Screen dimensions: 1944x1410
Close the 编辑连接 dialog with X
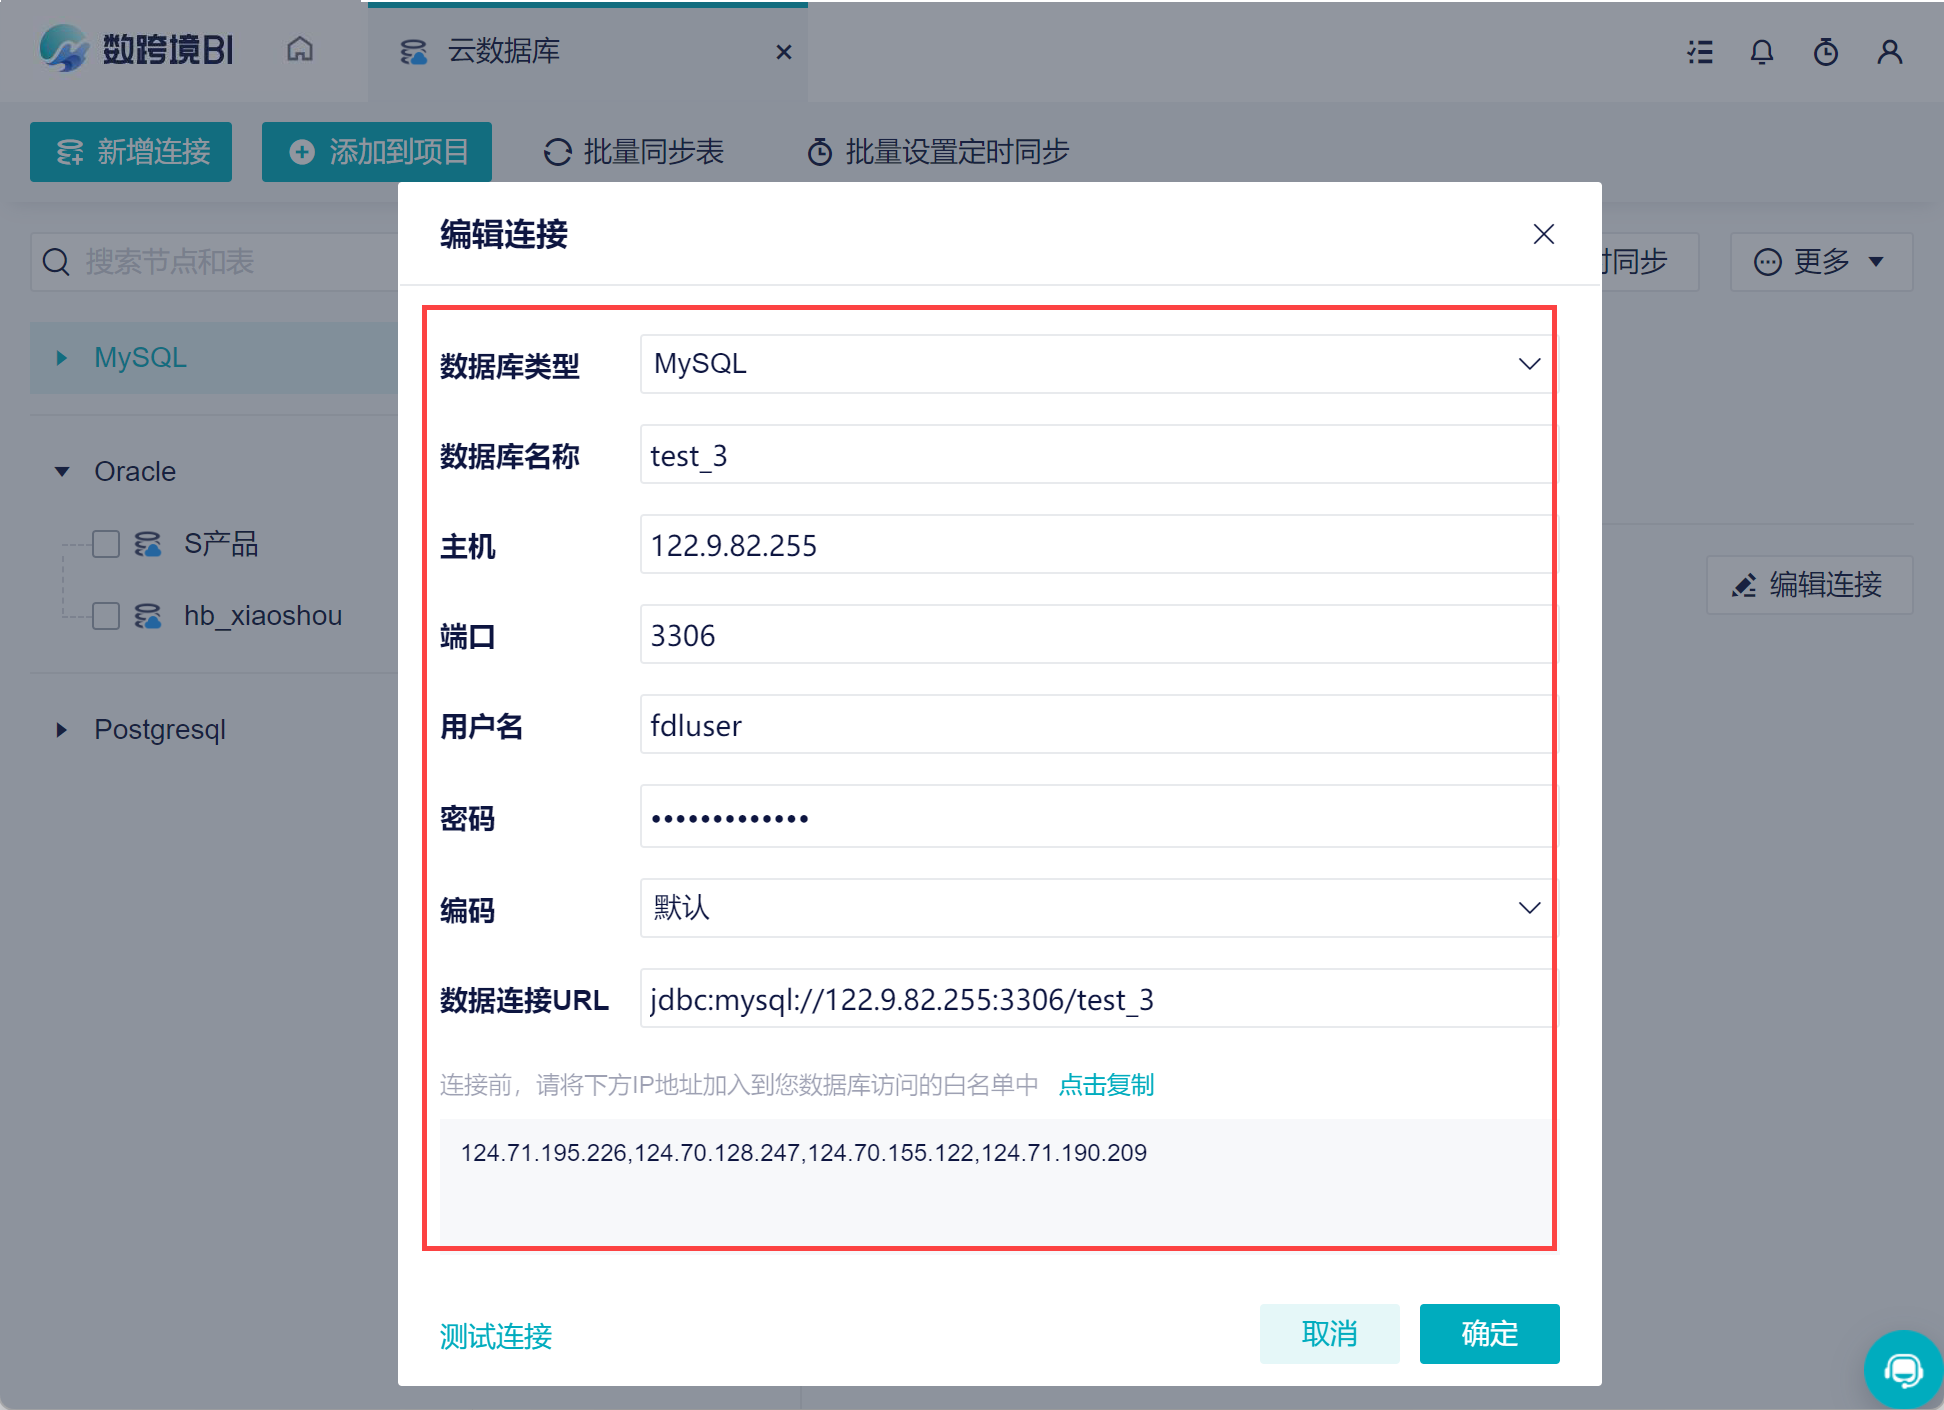click(1543, 234)
